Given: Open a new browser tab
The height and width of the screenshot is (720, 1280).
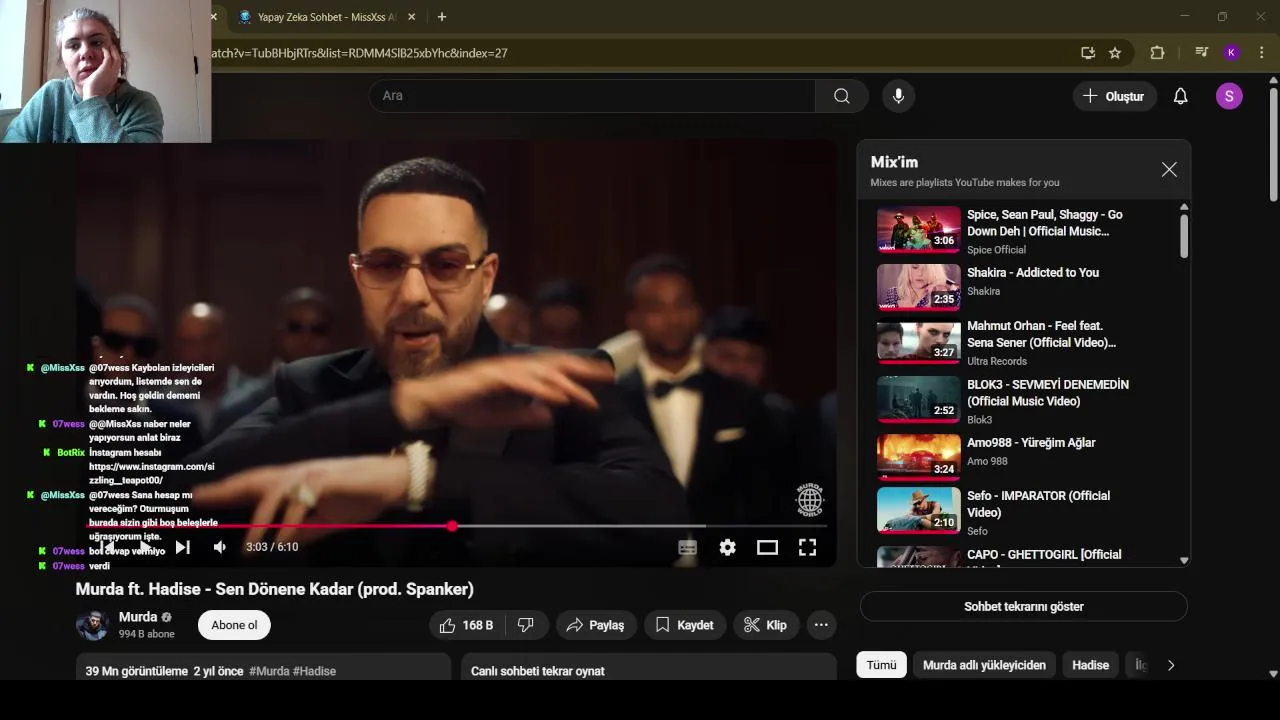Looking at the screenshot, I should pos(442,17).
